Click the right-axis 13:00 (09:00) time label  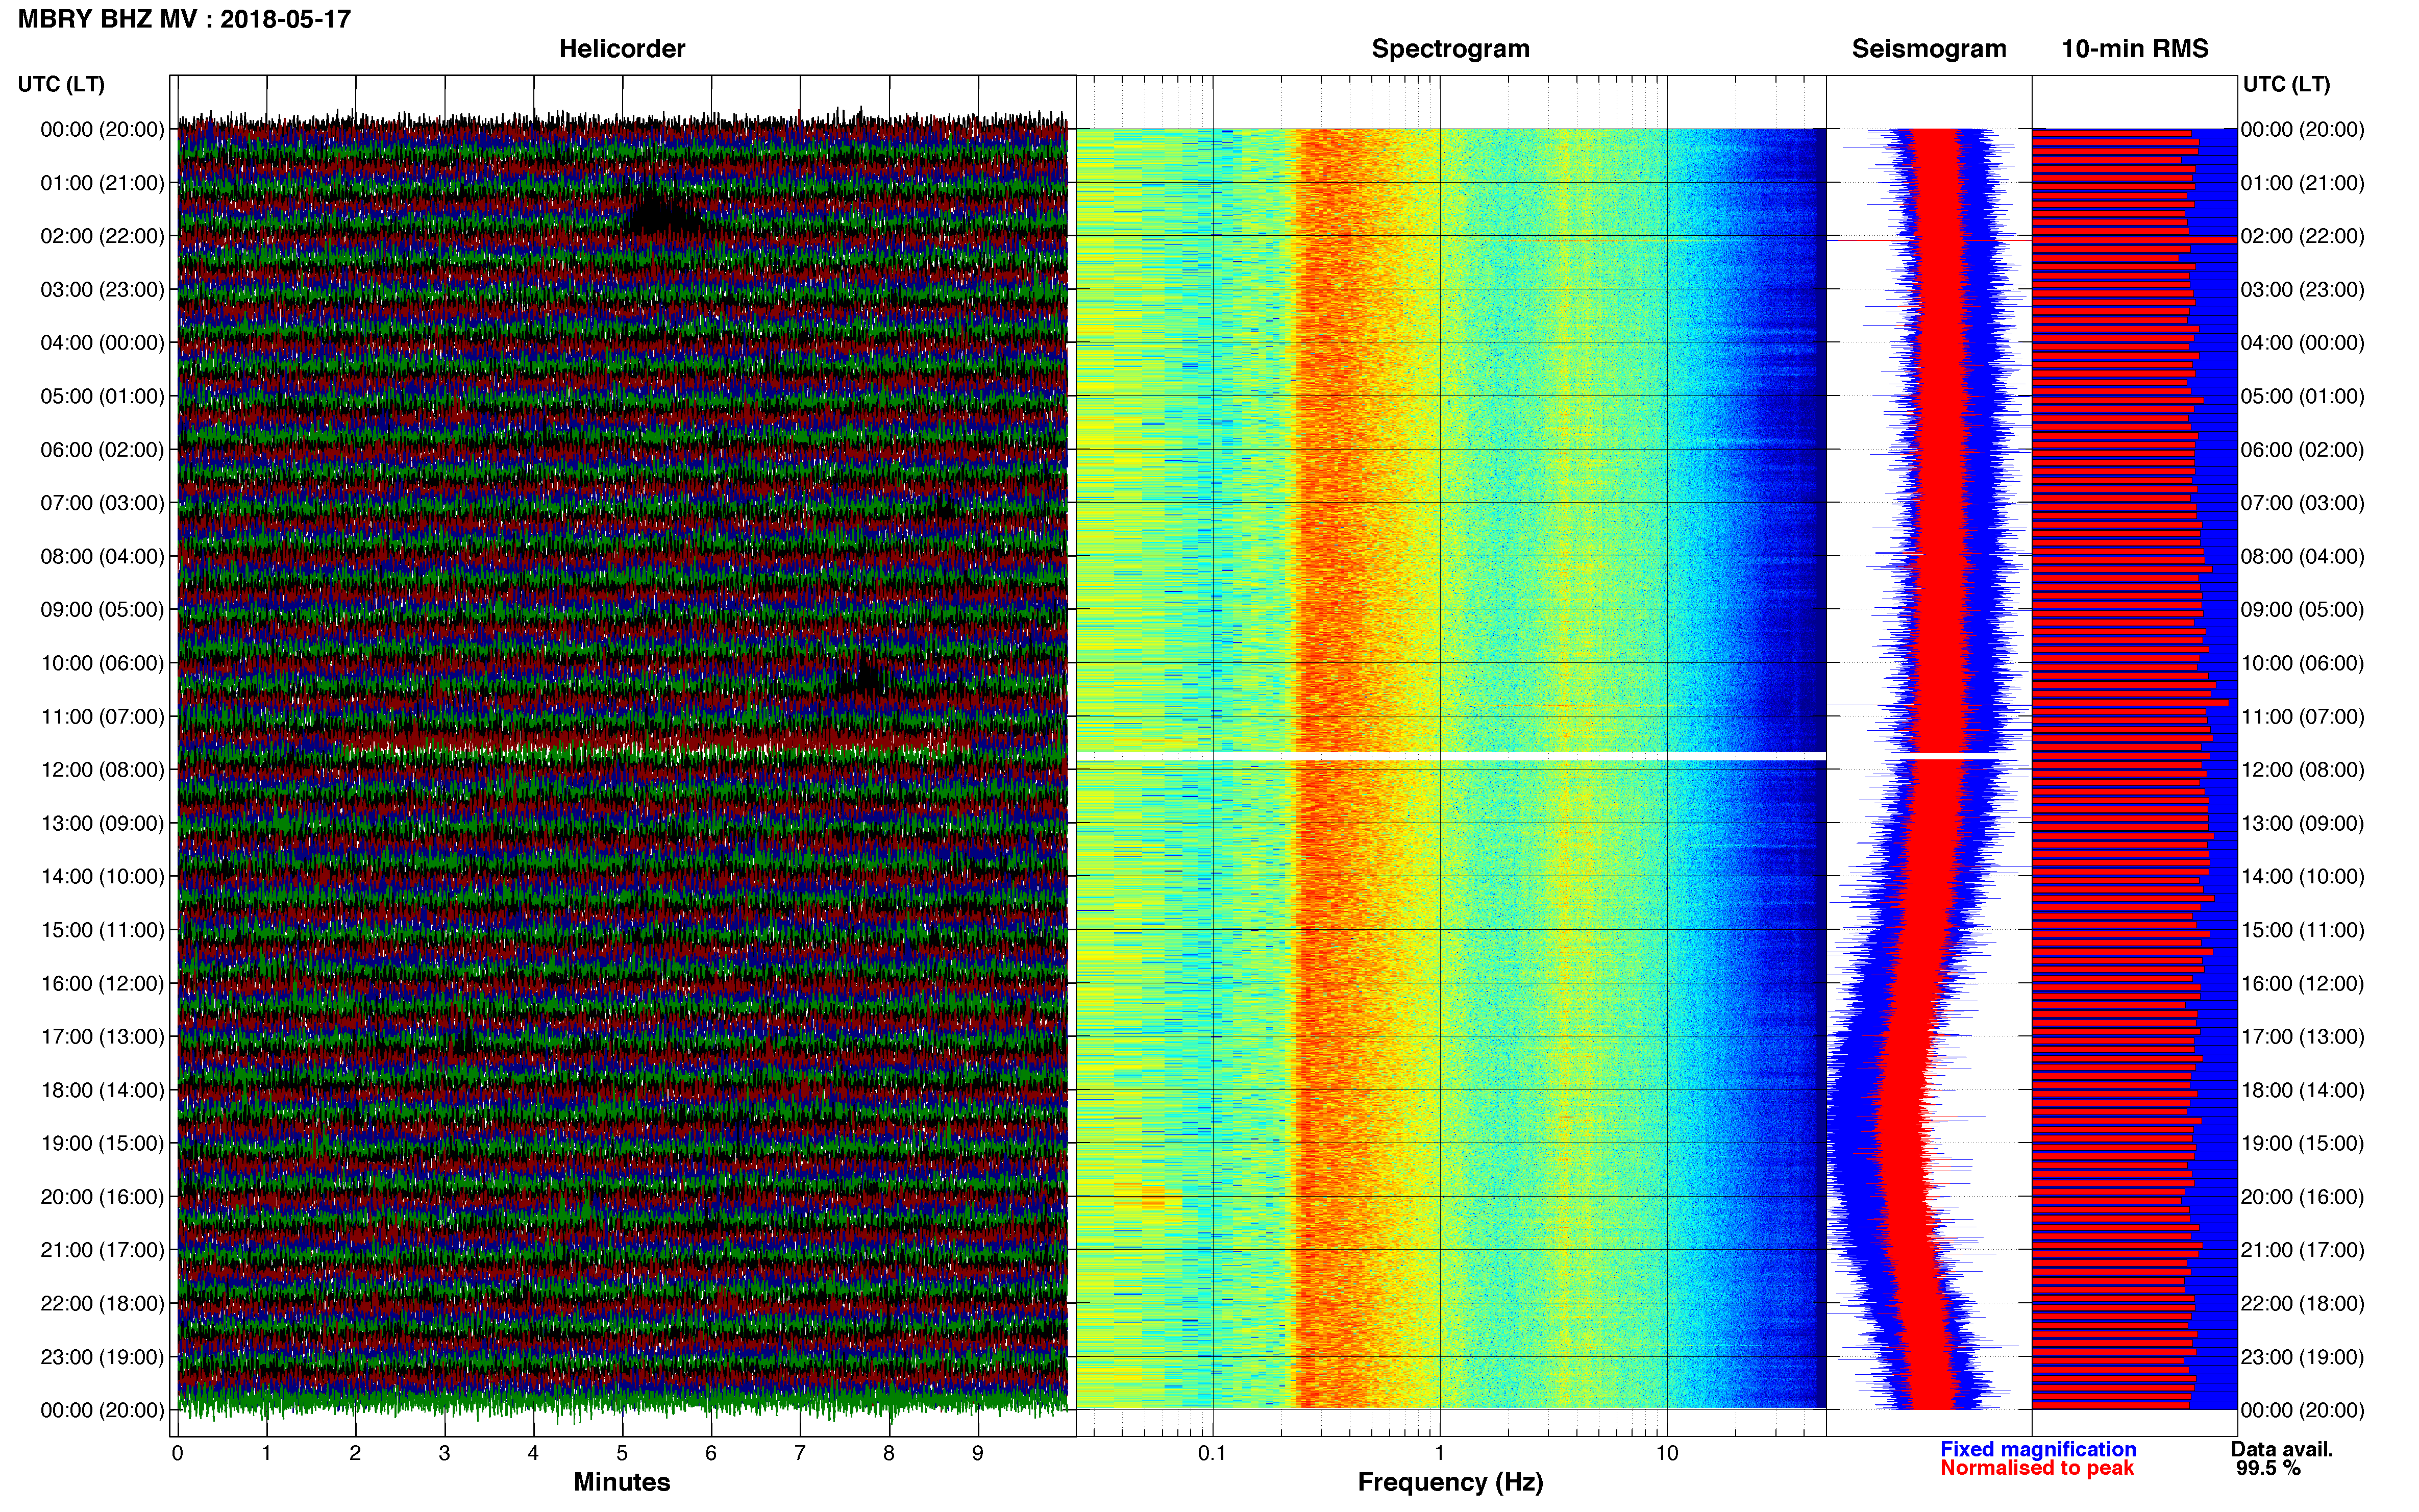coord(2303,823)
